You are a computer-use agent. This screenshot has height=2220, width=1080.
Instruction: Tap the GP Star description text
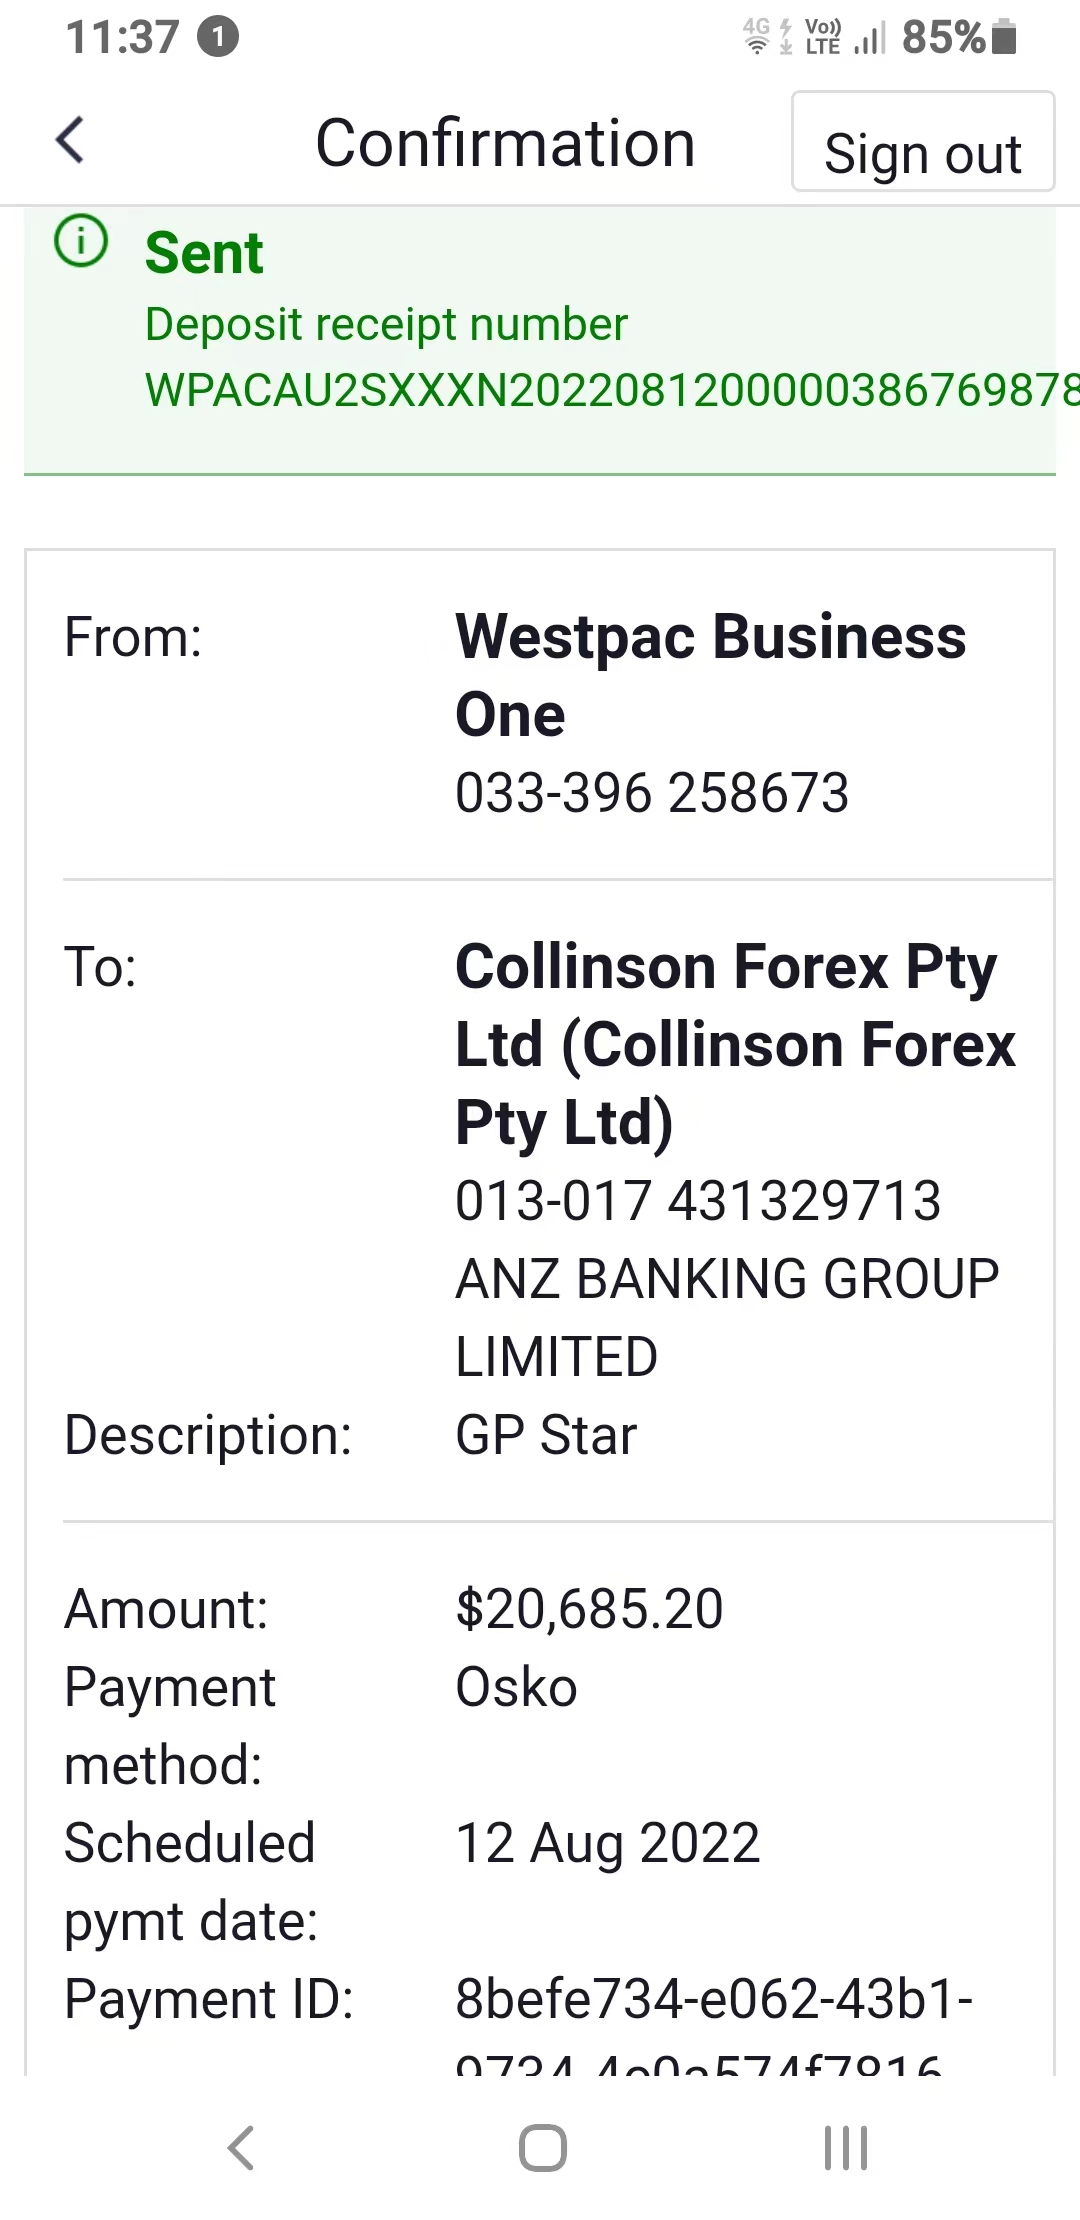point(546,1435)
